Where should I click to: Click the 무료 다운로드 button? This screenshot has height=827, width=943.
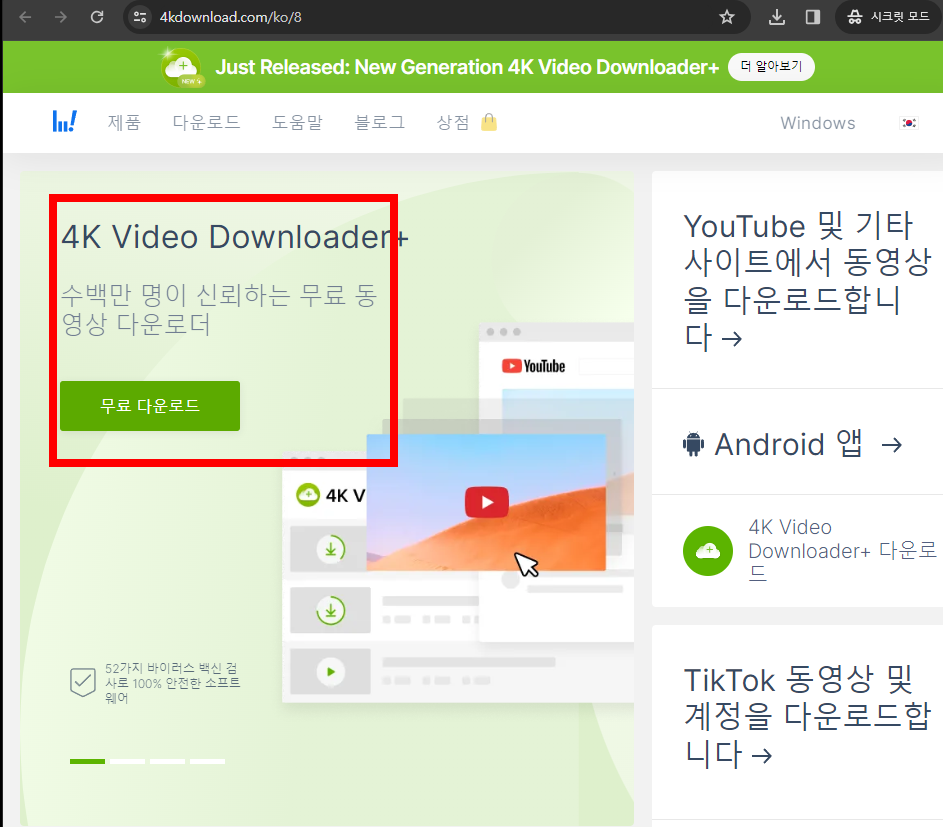pos(150,406)
